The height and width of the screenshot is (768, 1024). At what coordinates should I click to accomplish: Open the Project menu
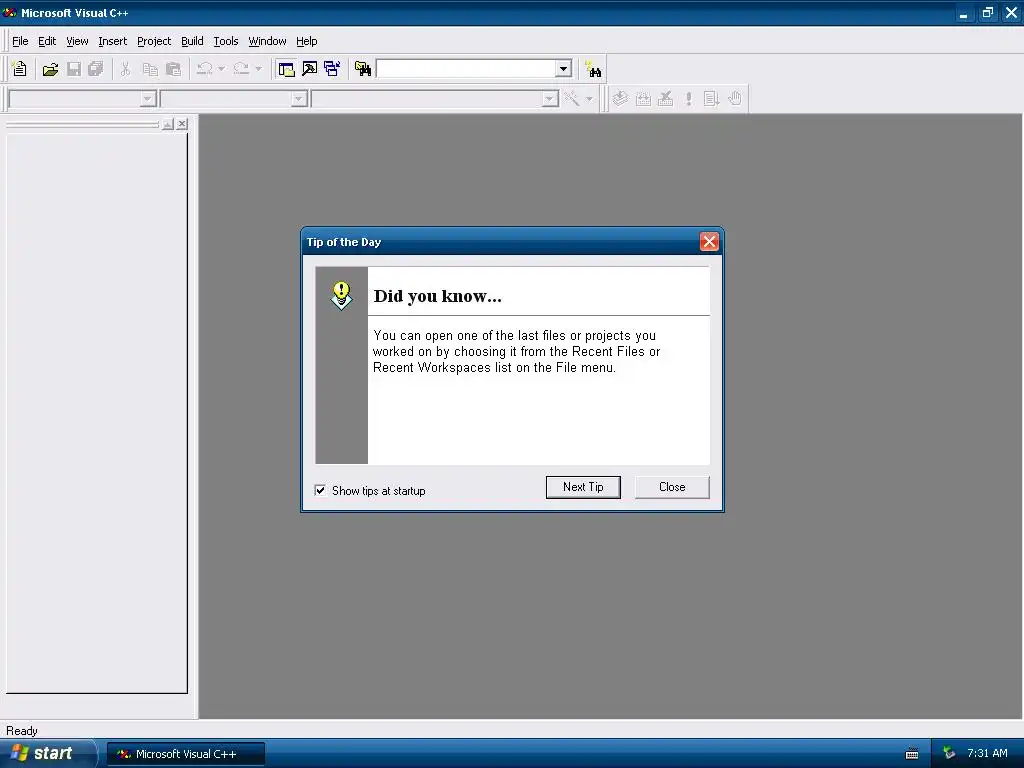154,41
